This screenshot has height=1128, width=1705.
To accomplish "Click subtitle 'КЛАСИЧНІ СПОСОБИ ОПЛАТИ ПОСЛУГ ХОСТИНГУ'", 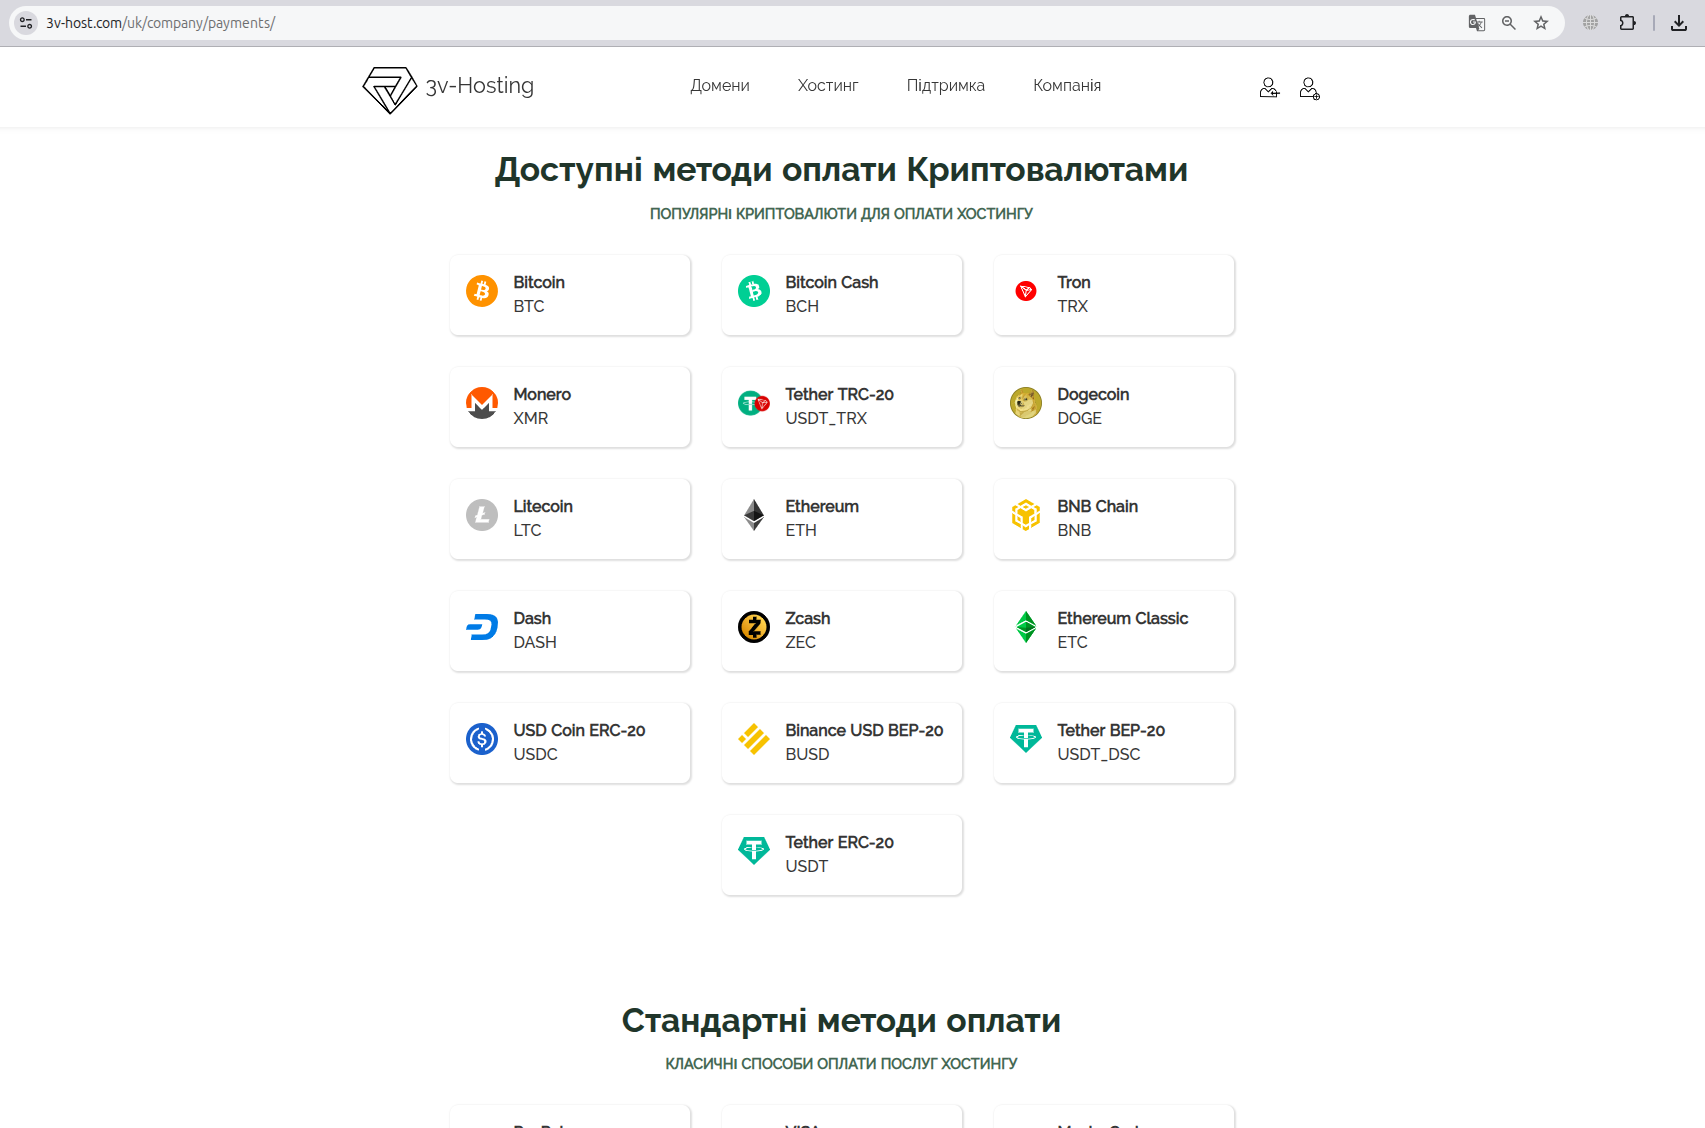I will coord(841,1064).
